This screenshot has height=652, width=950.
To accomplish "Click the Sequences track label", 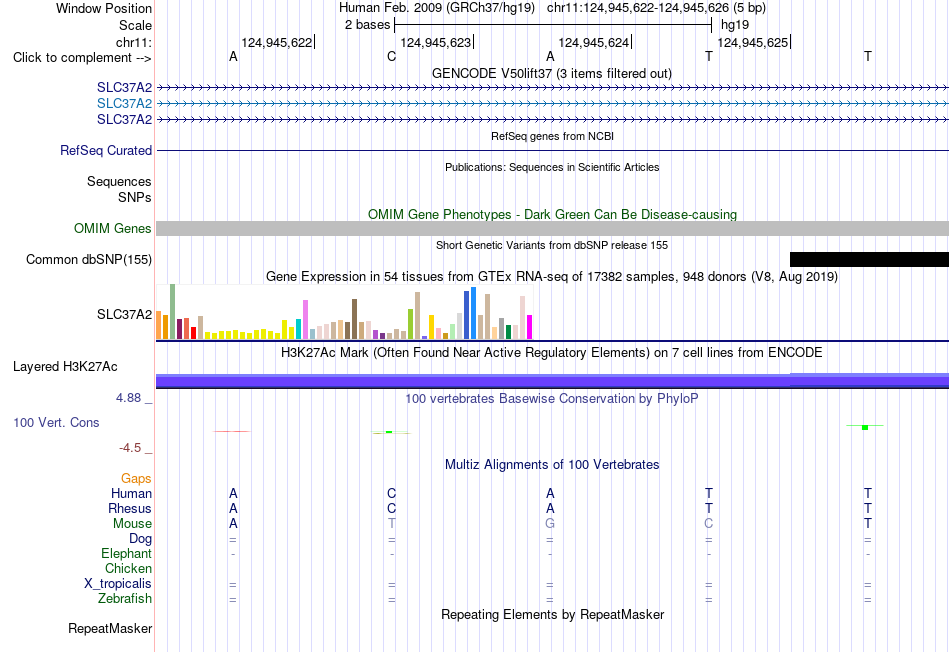I will click(119, 181).
